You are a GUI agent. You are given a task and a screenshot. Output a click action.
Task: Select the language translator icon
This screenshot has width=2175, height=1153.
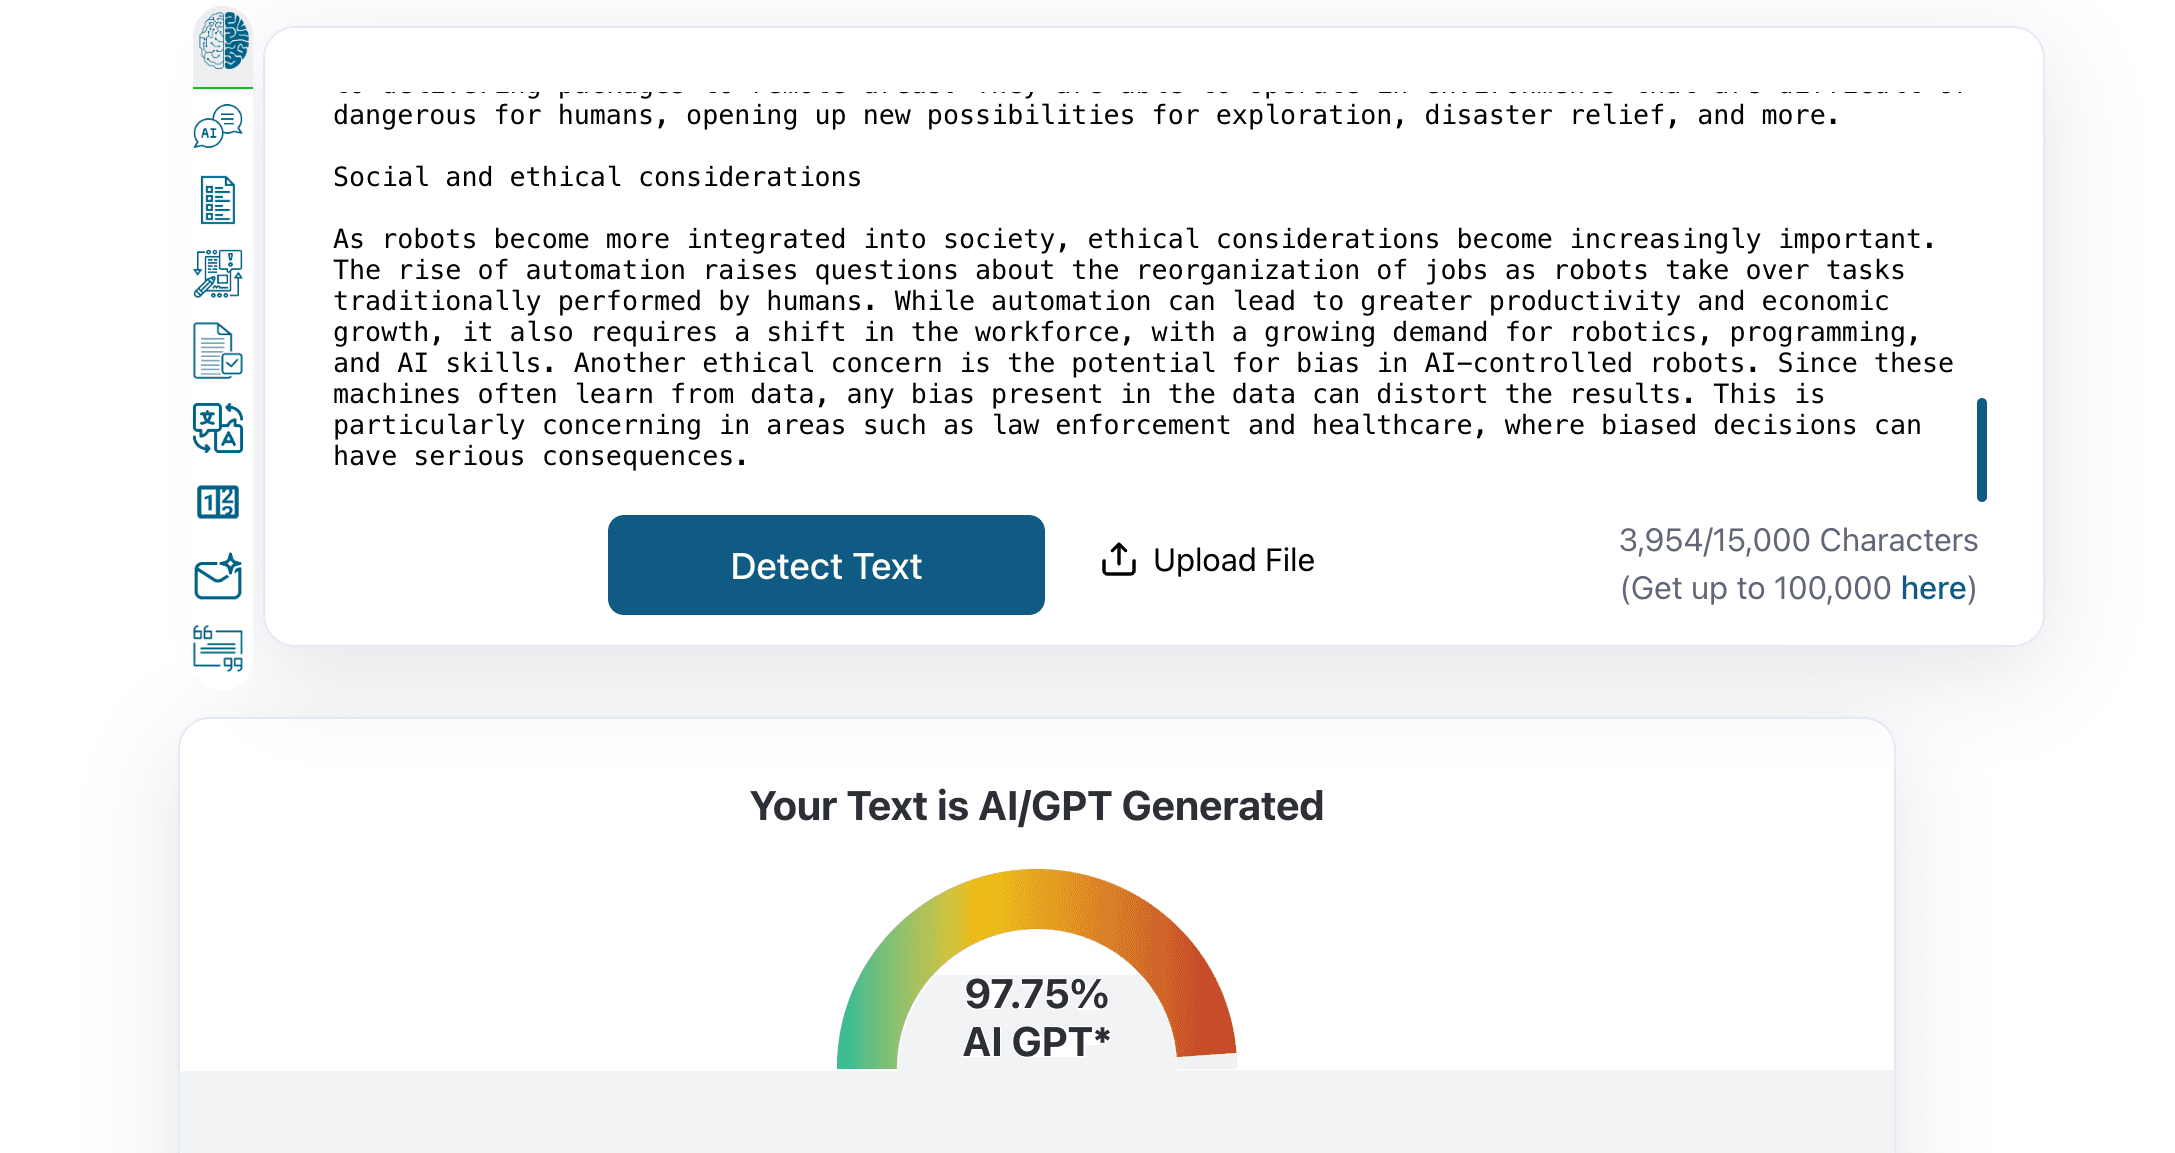tap(218, 428)
